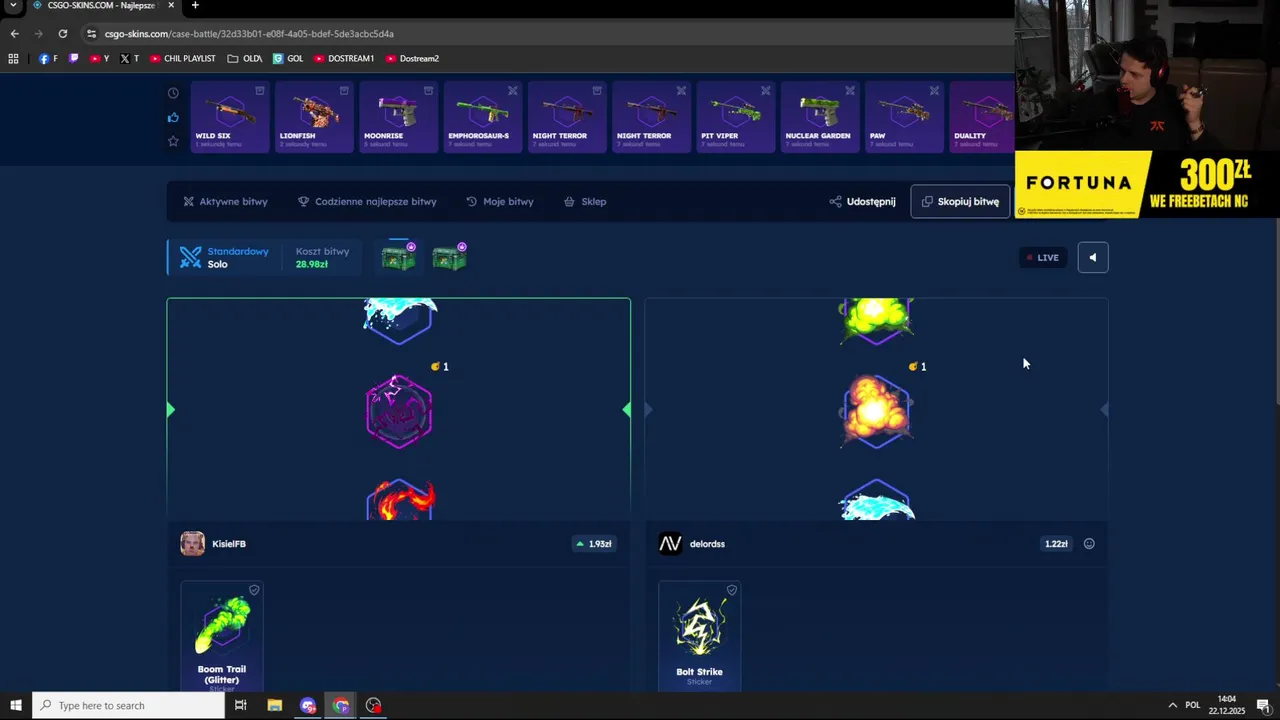Click the 1.93zł total badge
This screenshot has width=1280, height=720.
pos(594,544)
